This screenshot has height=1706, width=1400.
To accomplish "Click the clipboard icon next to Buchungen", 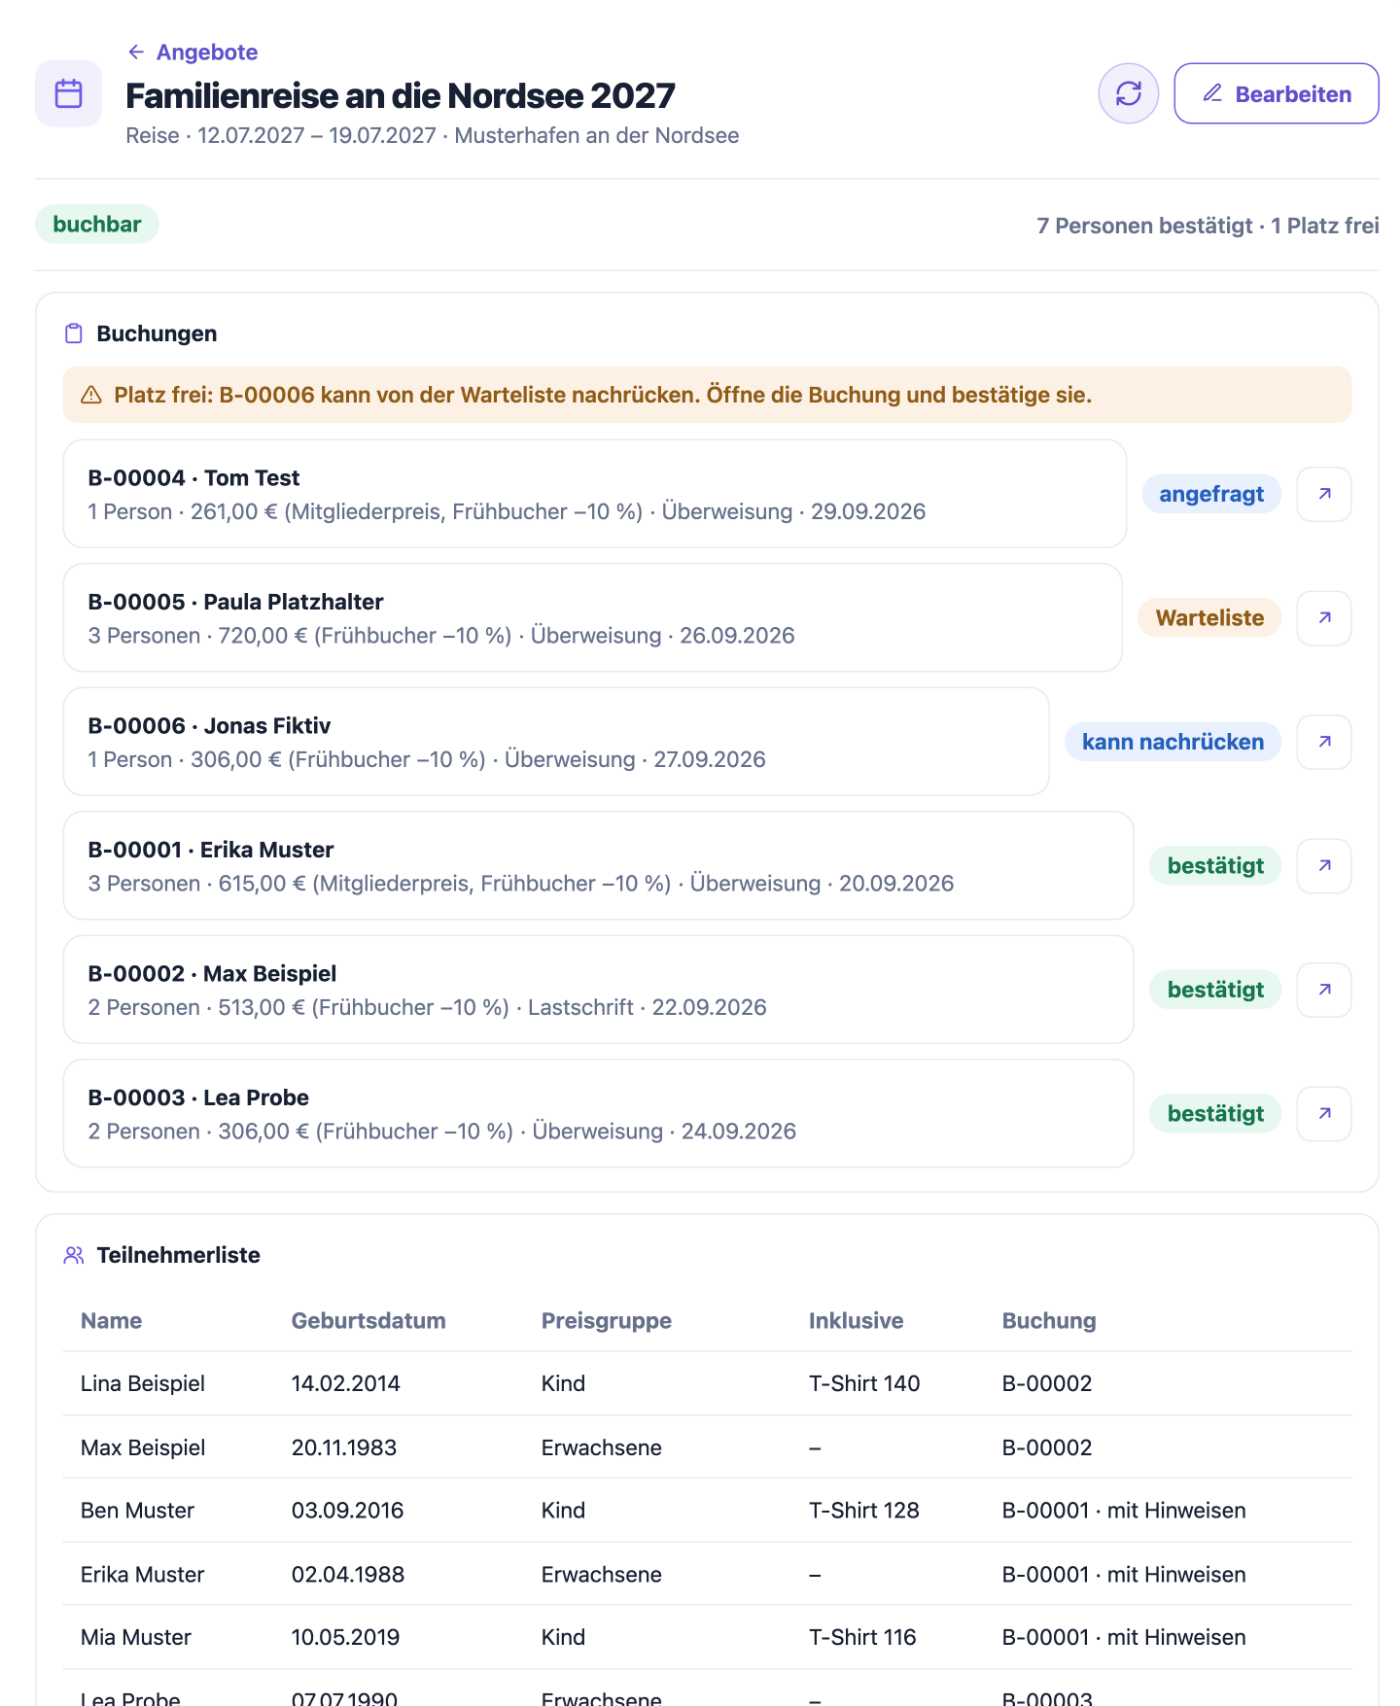I will (x=74, y=334).
